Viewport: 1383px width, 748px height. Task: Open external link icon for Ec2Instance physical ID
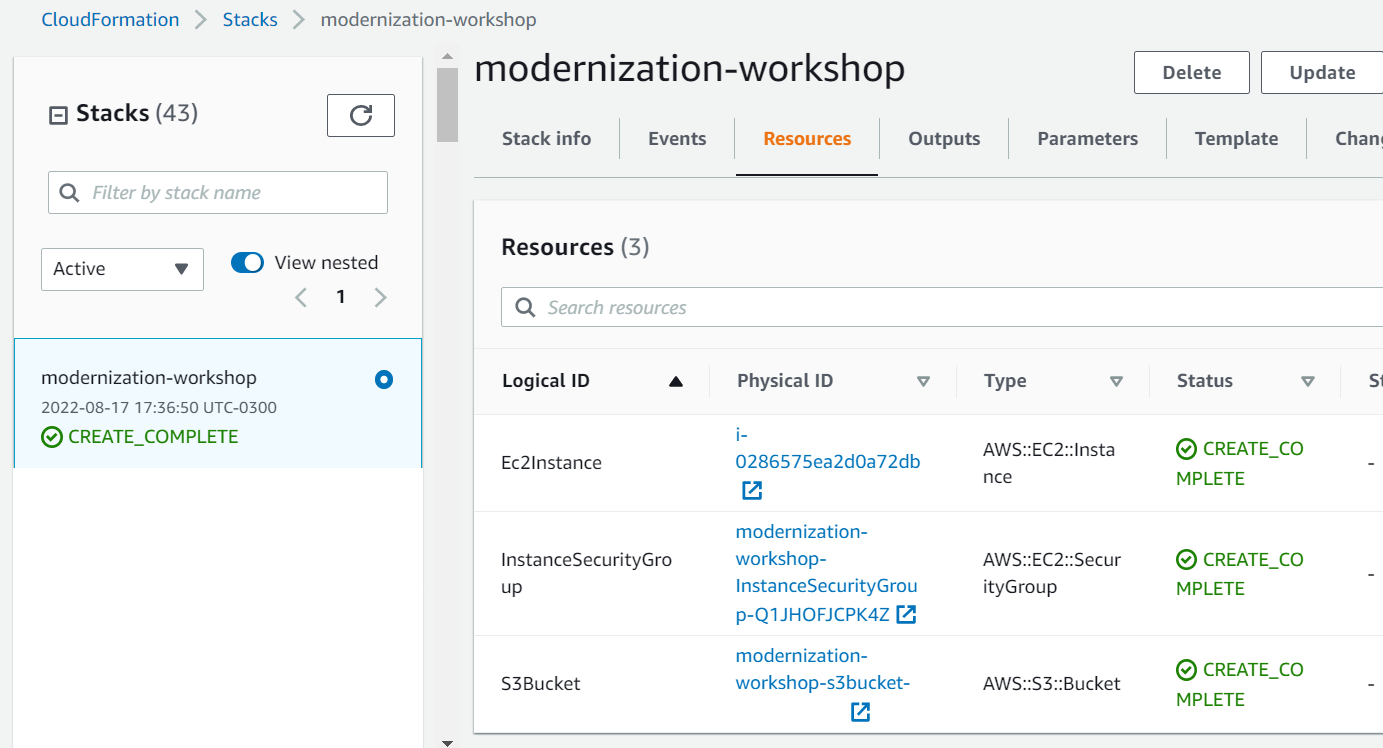[x=752, y=490]
